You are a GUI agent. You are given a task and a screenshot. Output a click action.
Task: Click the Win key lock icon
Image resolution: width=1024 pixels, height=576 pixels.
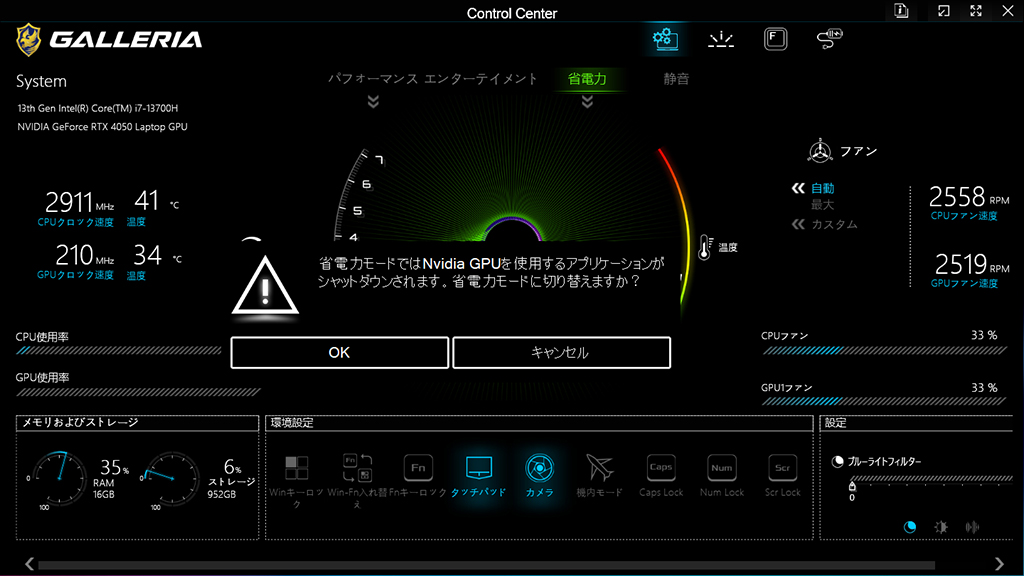[296, 468]
